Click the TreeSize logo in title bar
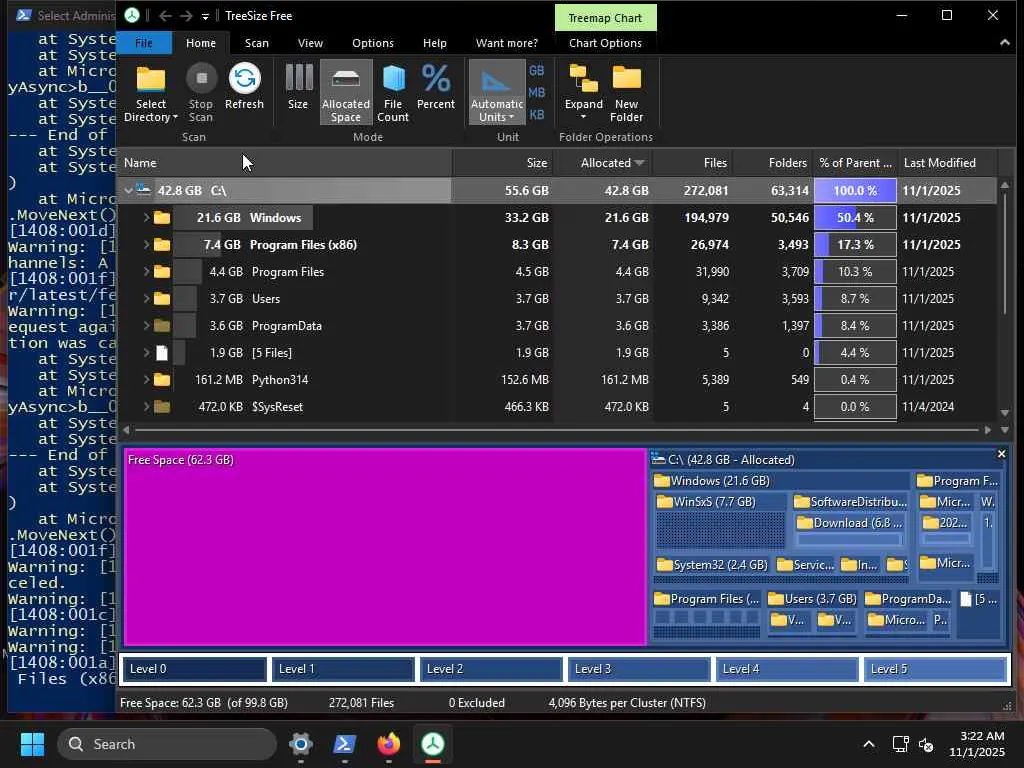 coord(133,16)
